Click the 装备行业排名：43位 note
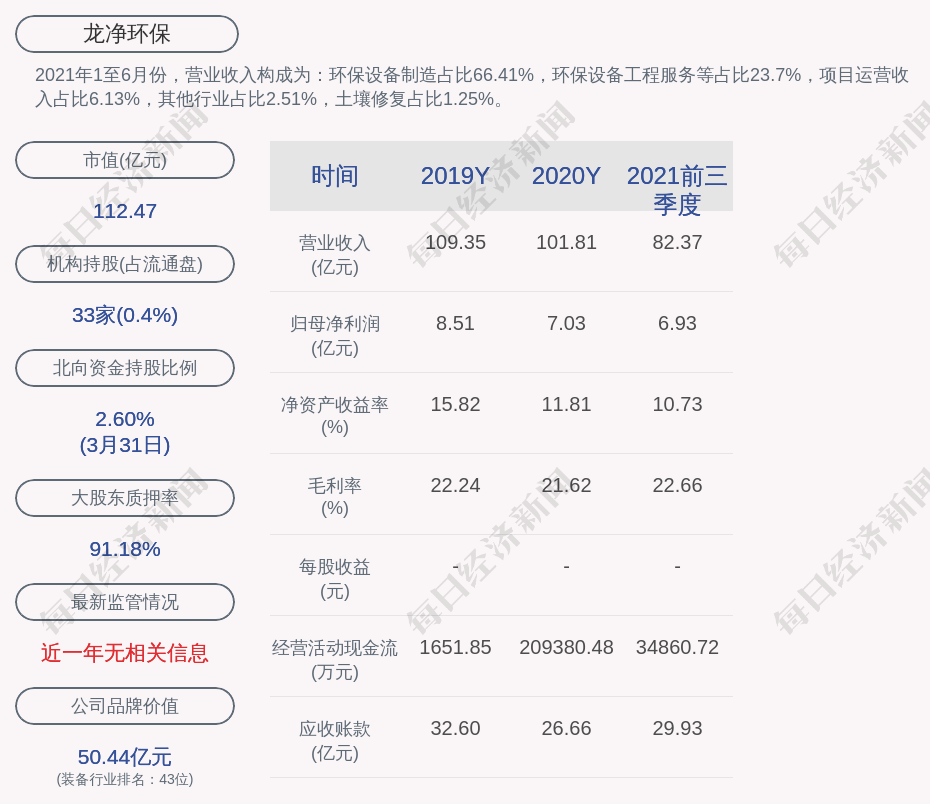 click(x=125, y=779)
